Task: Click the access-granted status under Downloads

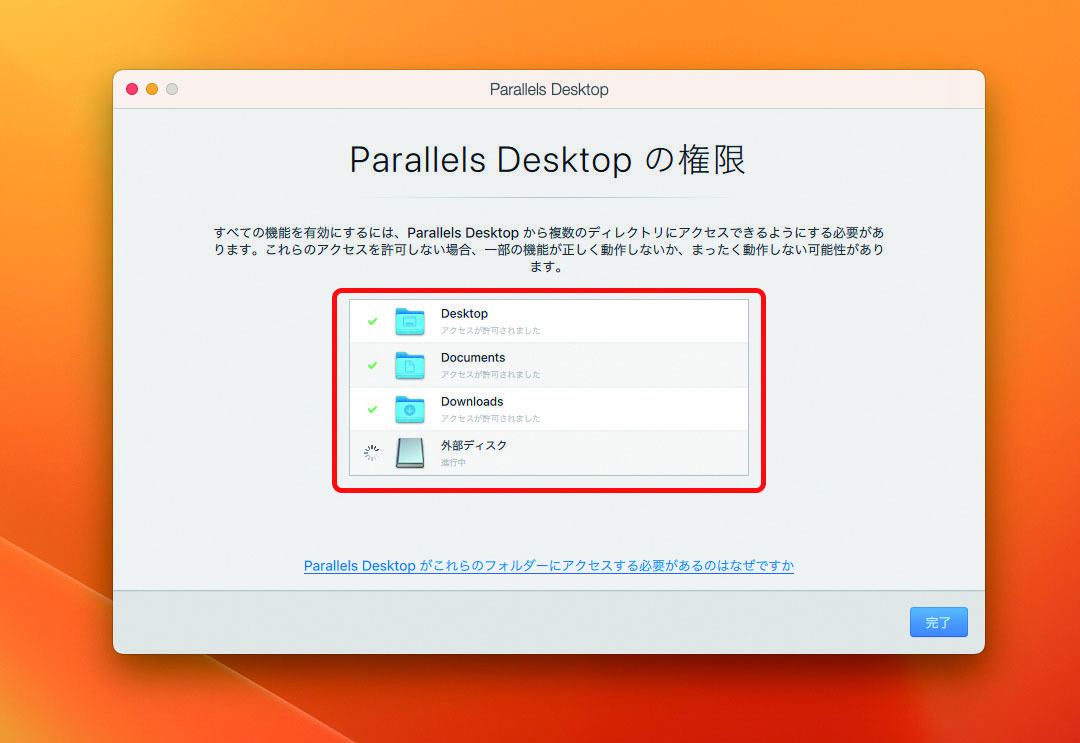Action: coord(490,419)
